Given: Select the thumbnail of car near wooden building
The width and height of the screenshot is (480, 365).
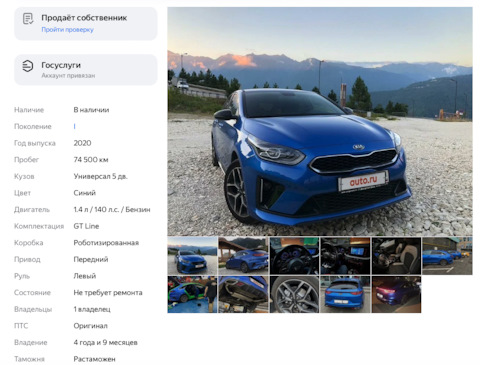Looking at the screenshot, I should click(x=243, y=256).
